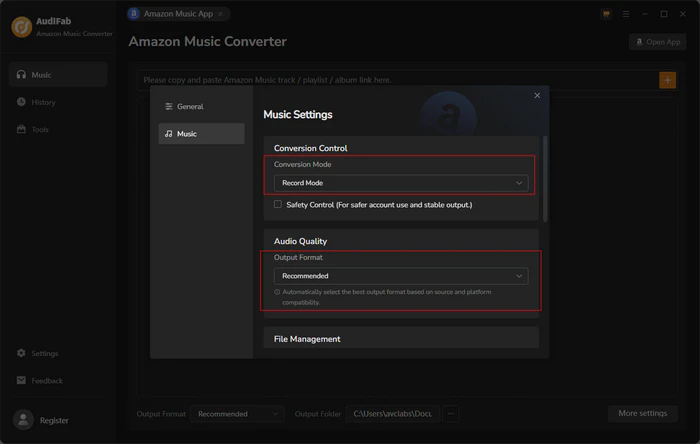Click the toolbox Tools icon
Viewport: 700px width, 444px height.
click(21, 129)
